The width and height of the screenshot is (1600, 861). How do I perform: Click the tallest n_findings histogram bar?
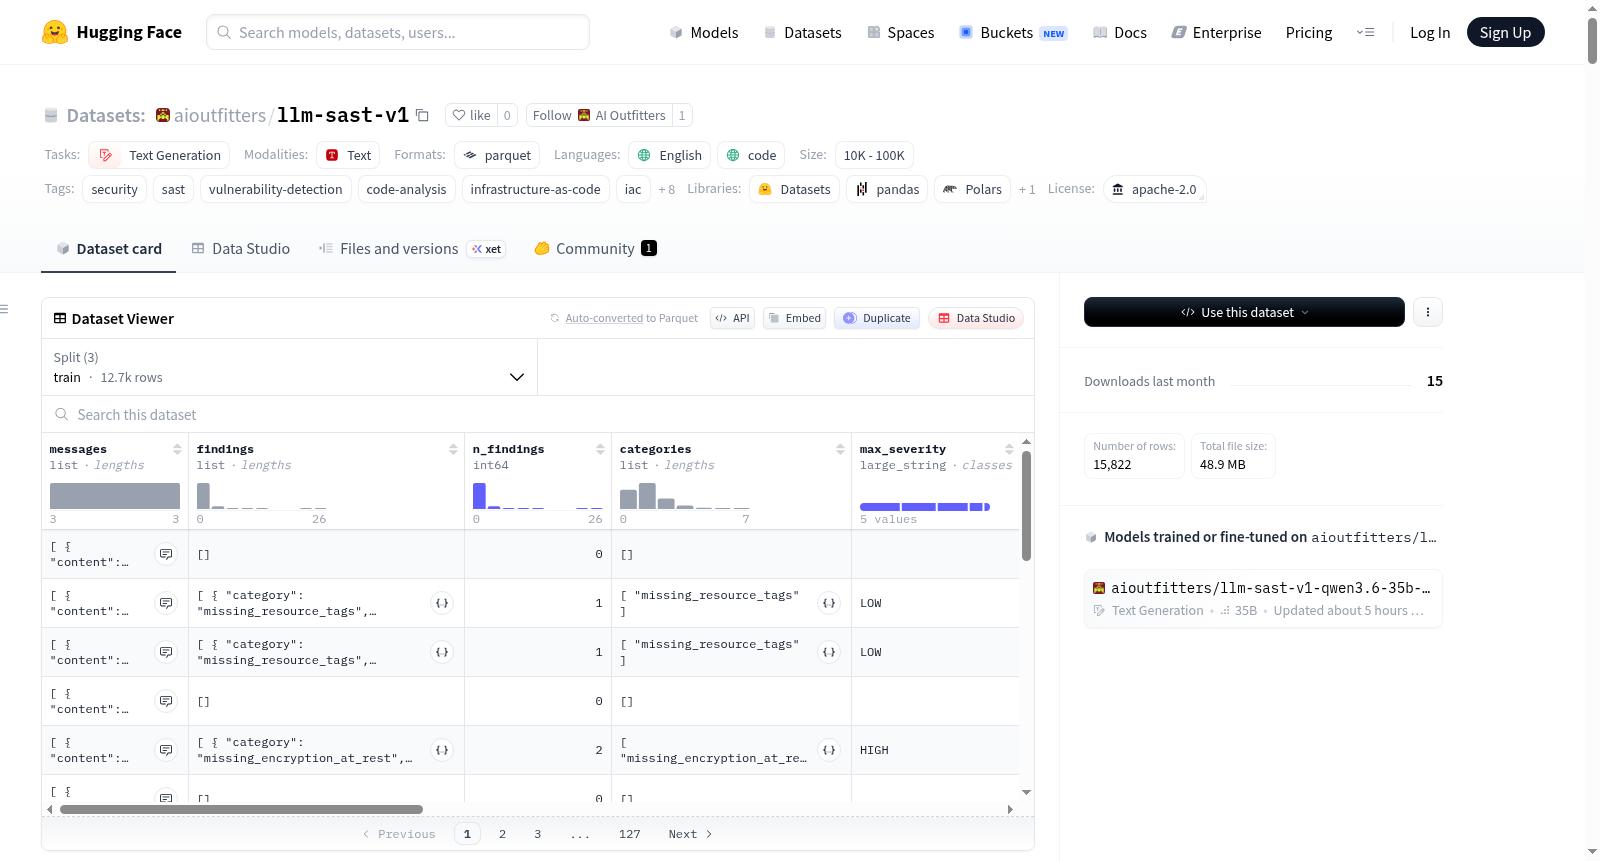coord(479,496)
